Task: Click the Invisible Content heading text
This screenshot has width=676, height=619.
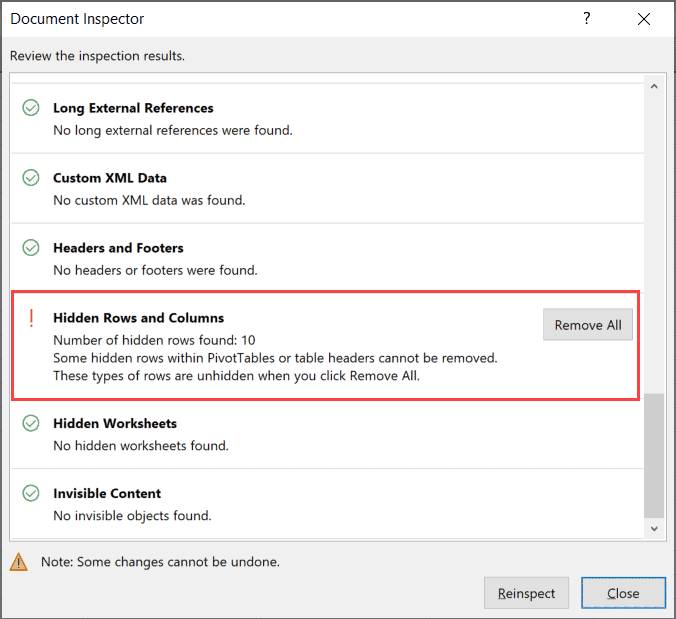Action: tap(107, 493)
